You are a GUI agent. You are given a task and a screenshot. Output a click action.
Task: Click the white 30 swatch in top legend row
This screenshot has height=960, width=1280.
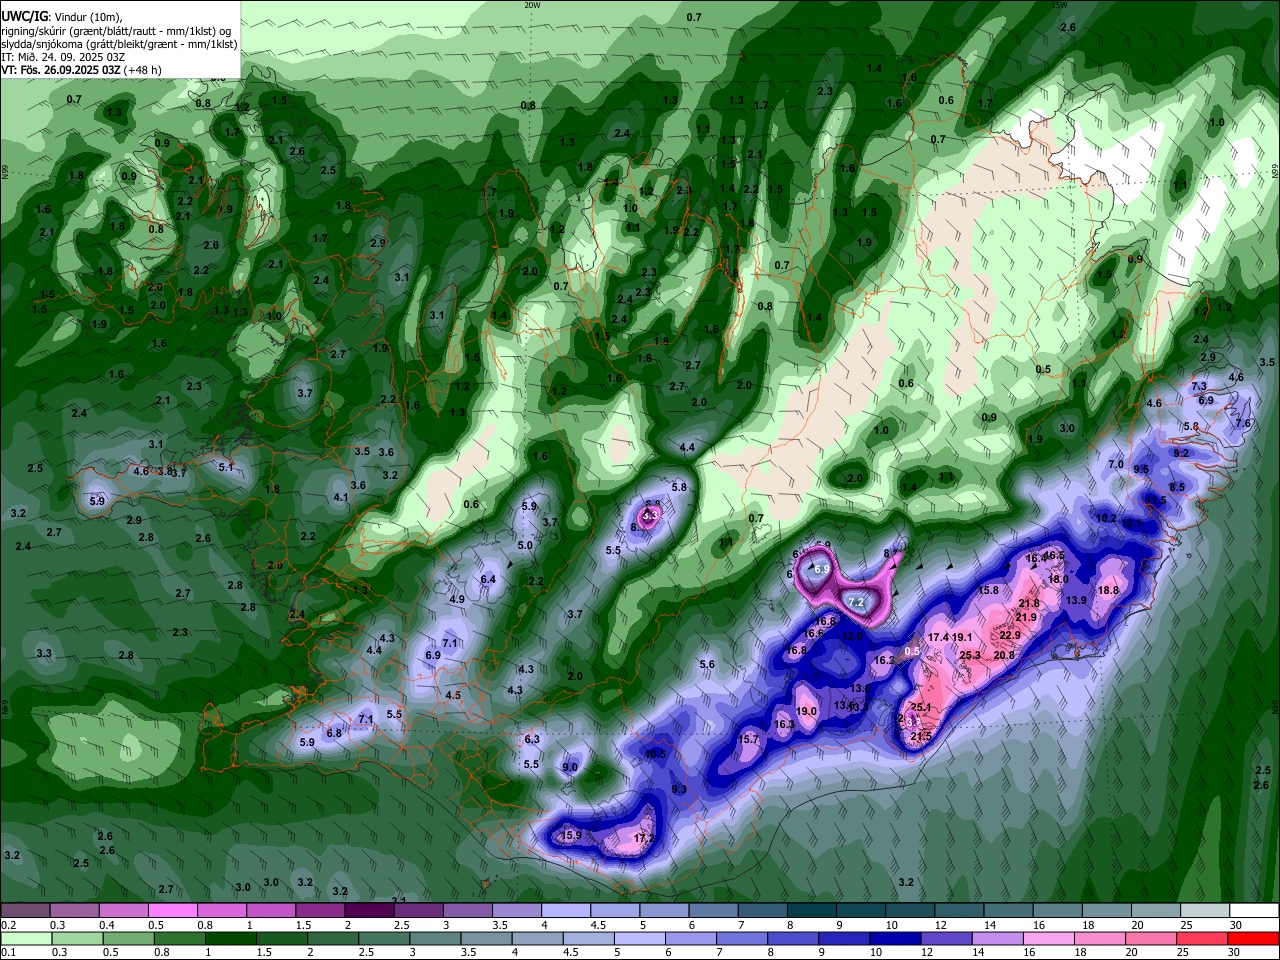1254,910
